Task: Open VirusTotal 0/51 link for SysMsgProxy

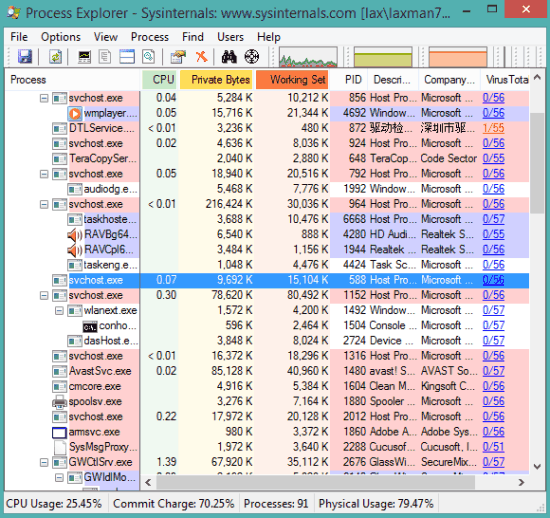Action: (x=493, y=447)
